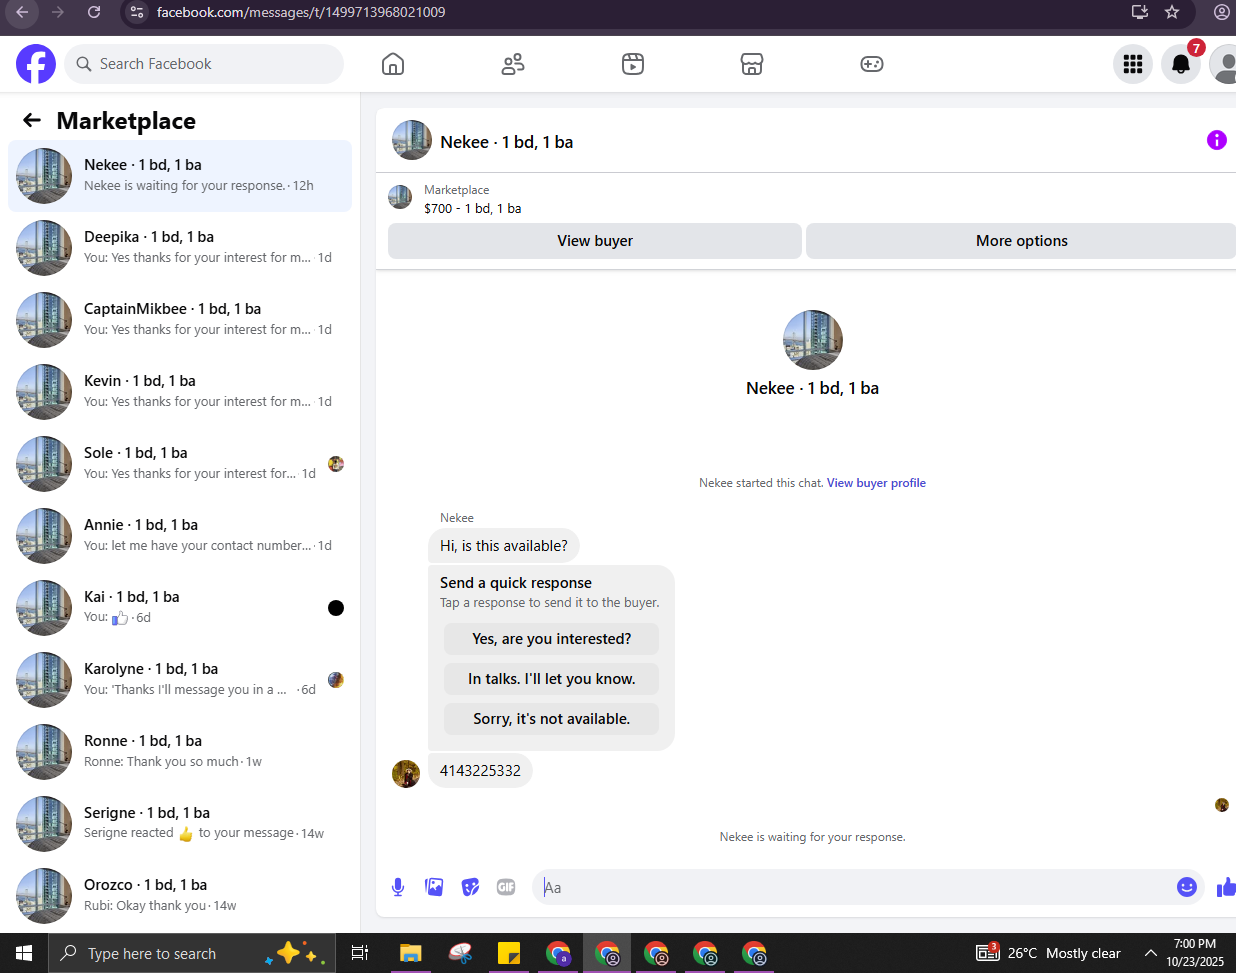Open the emoji picker smiley icon

click(x=1187, y=887)
